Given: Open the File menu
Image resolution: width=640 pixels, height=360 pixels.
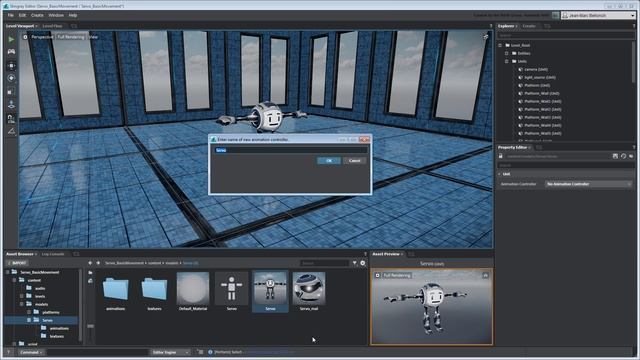Looking at the screenshot, I should click(x=11, y=15).
